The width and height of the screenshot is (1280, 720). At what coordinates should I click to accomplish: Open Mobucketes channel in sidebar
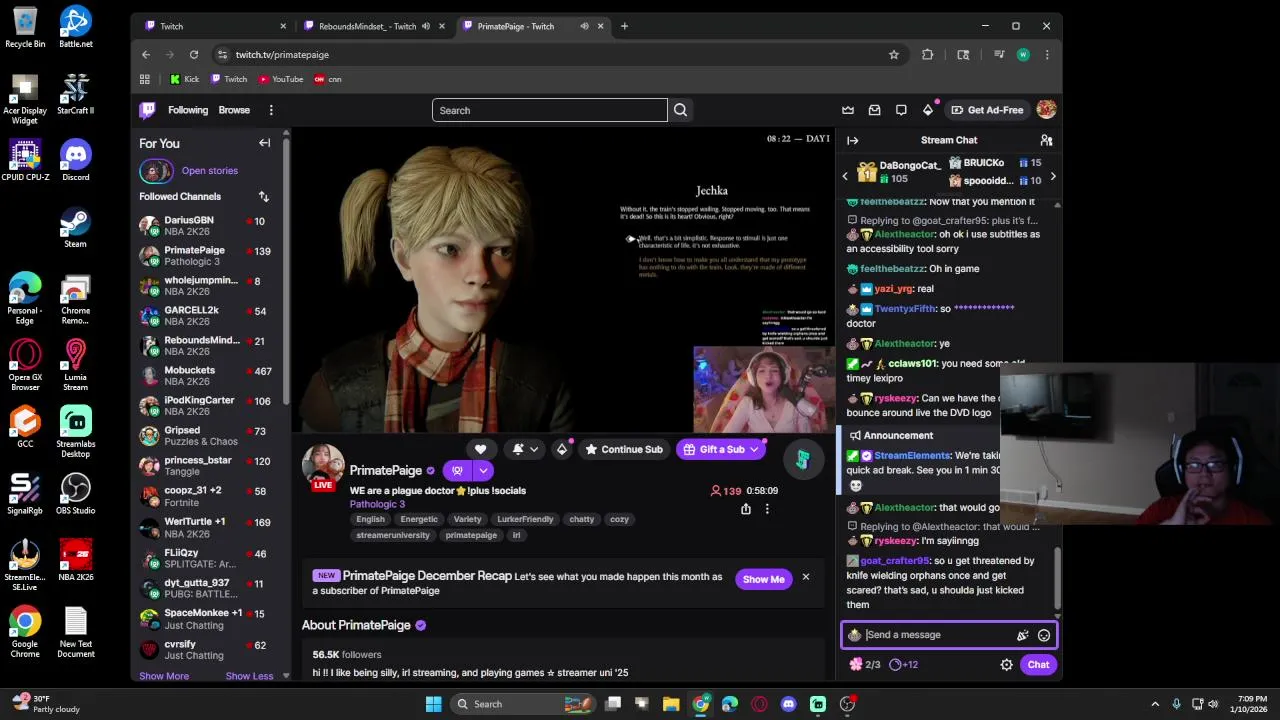210,376
